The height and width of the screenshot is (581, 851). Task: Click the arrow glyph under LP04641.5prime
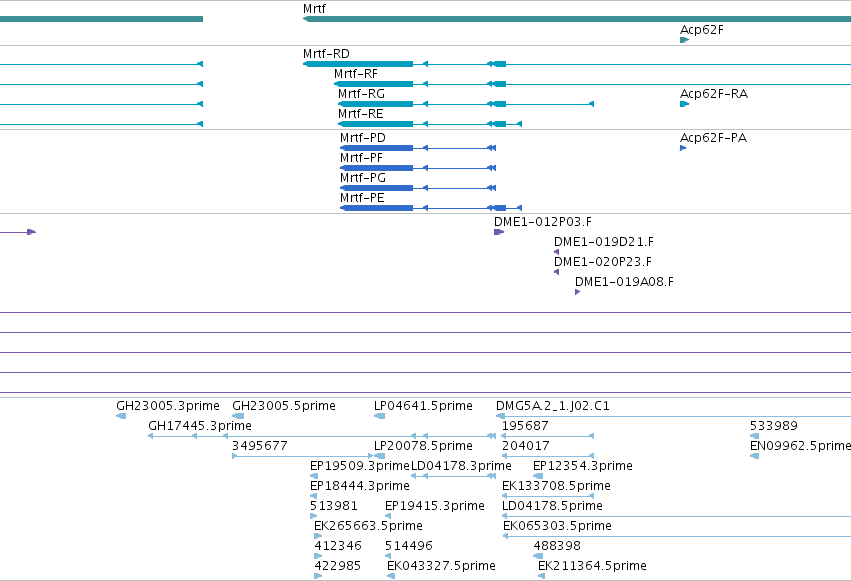(x=379, y=416)
